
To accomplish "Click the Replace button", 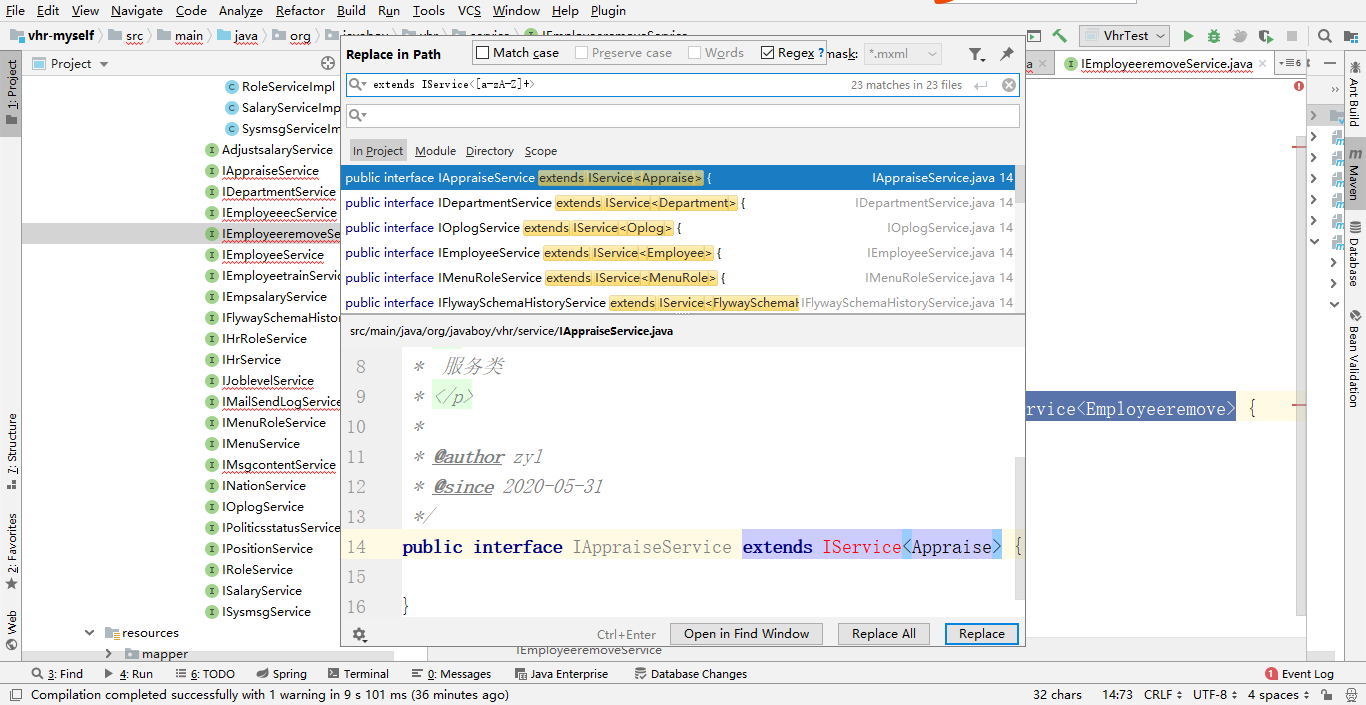I will tap(982, 634).
